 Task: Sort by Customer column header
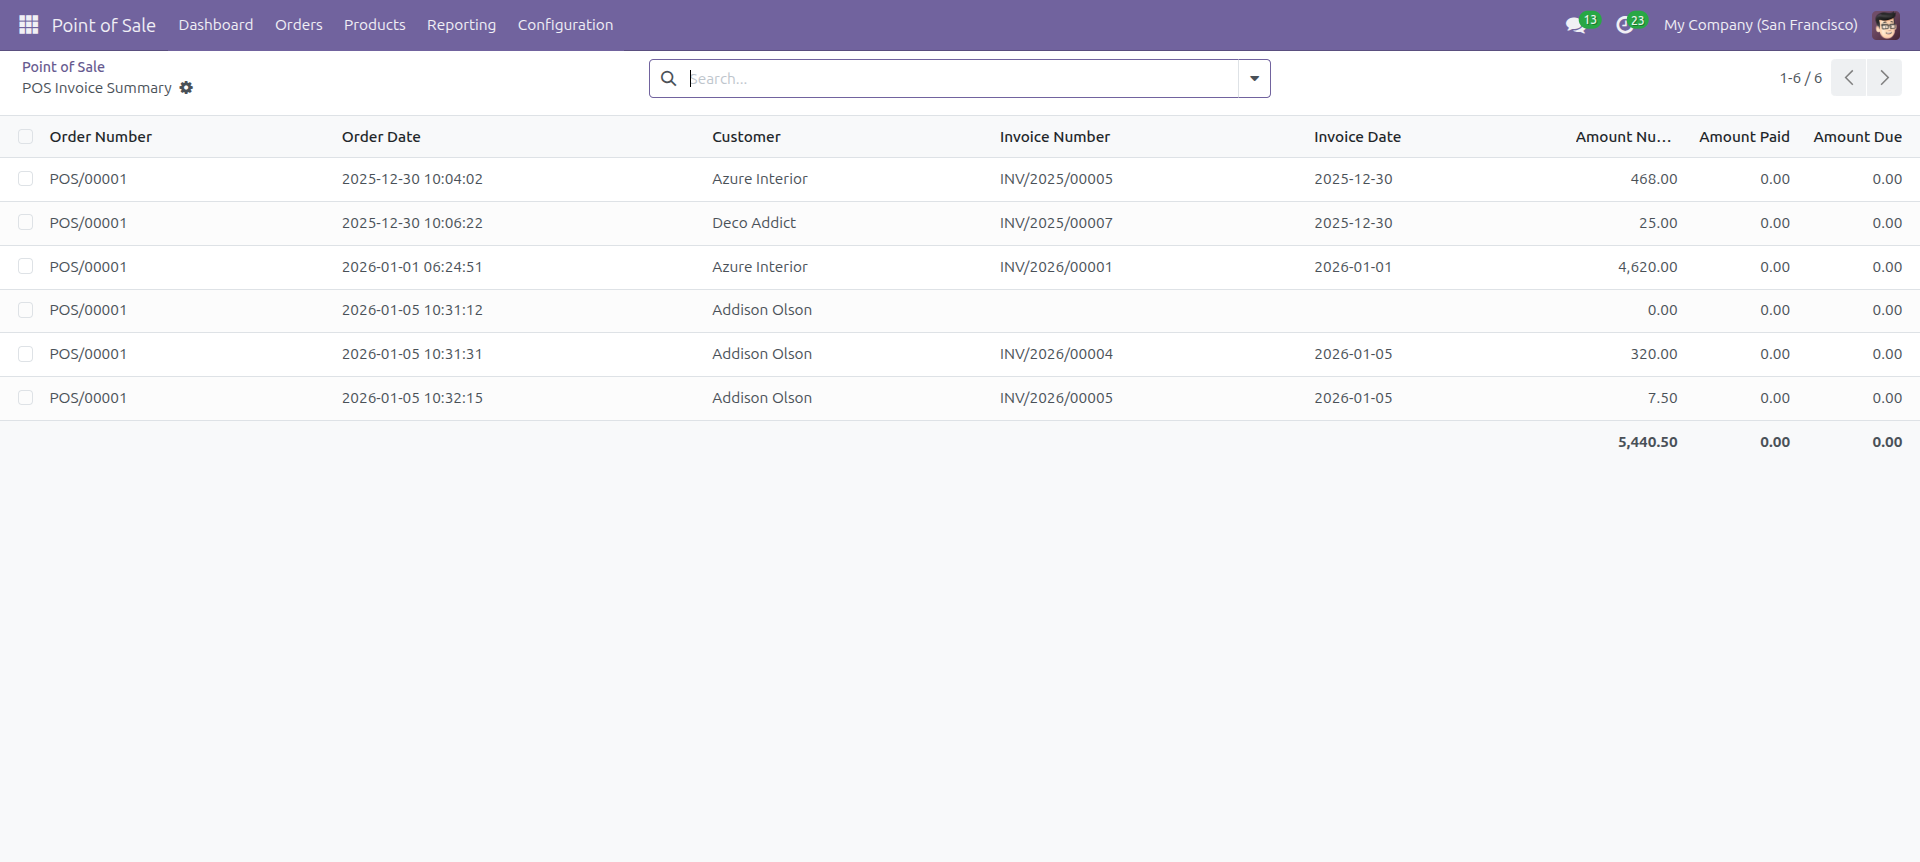point(746,137)
